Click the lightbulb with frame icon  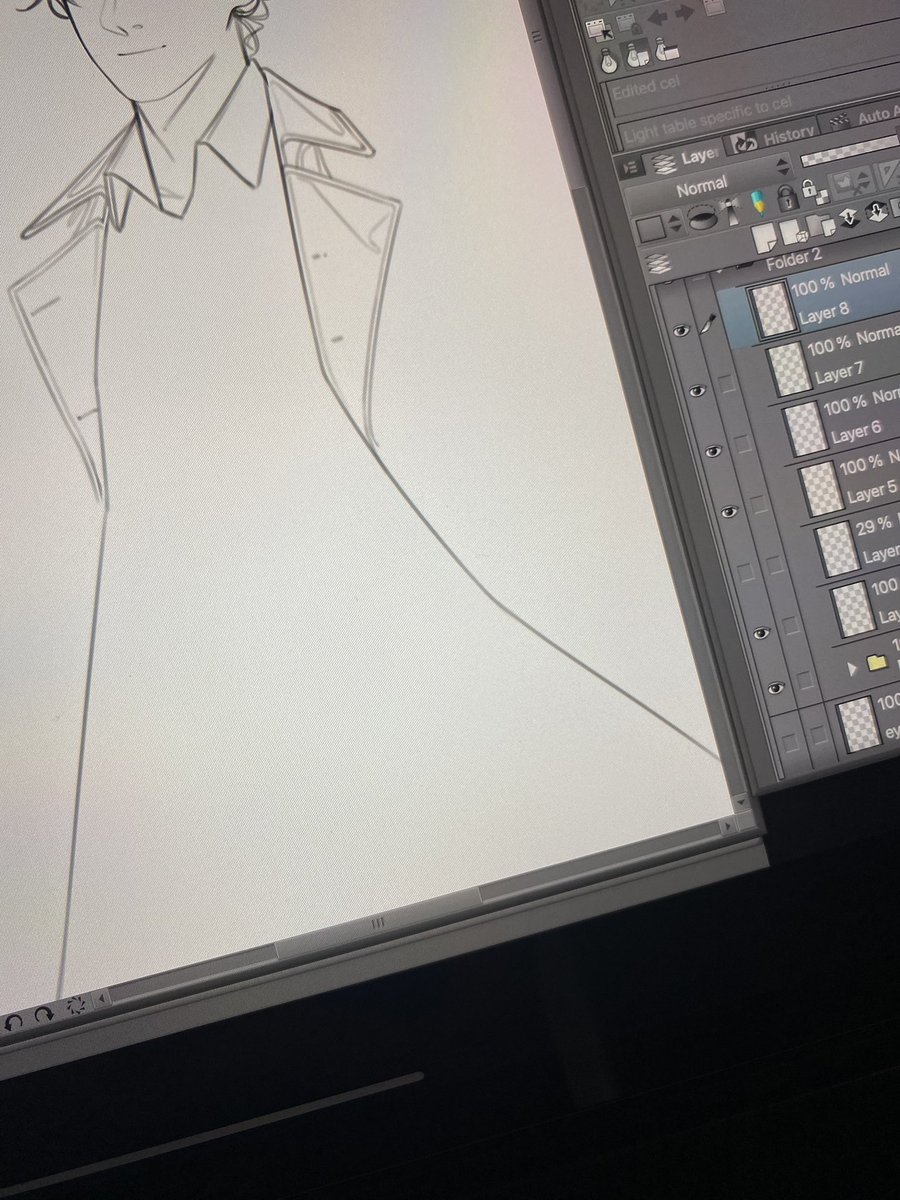[x=666, y=50]
